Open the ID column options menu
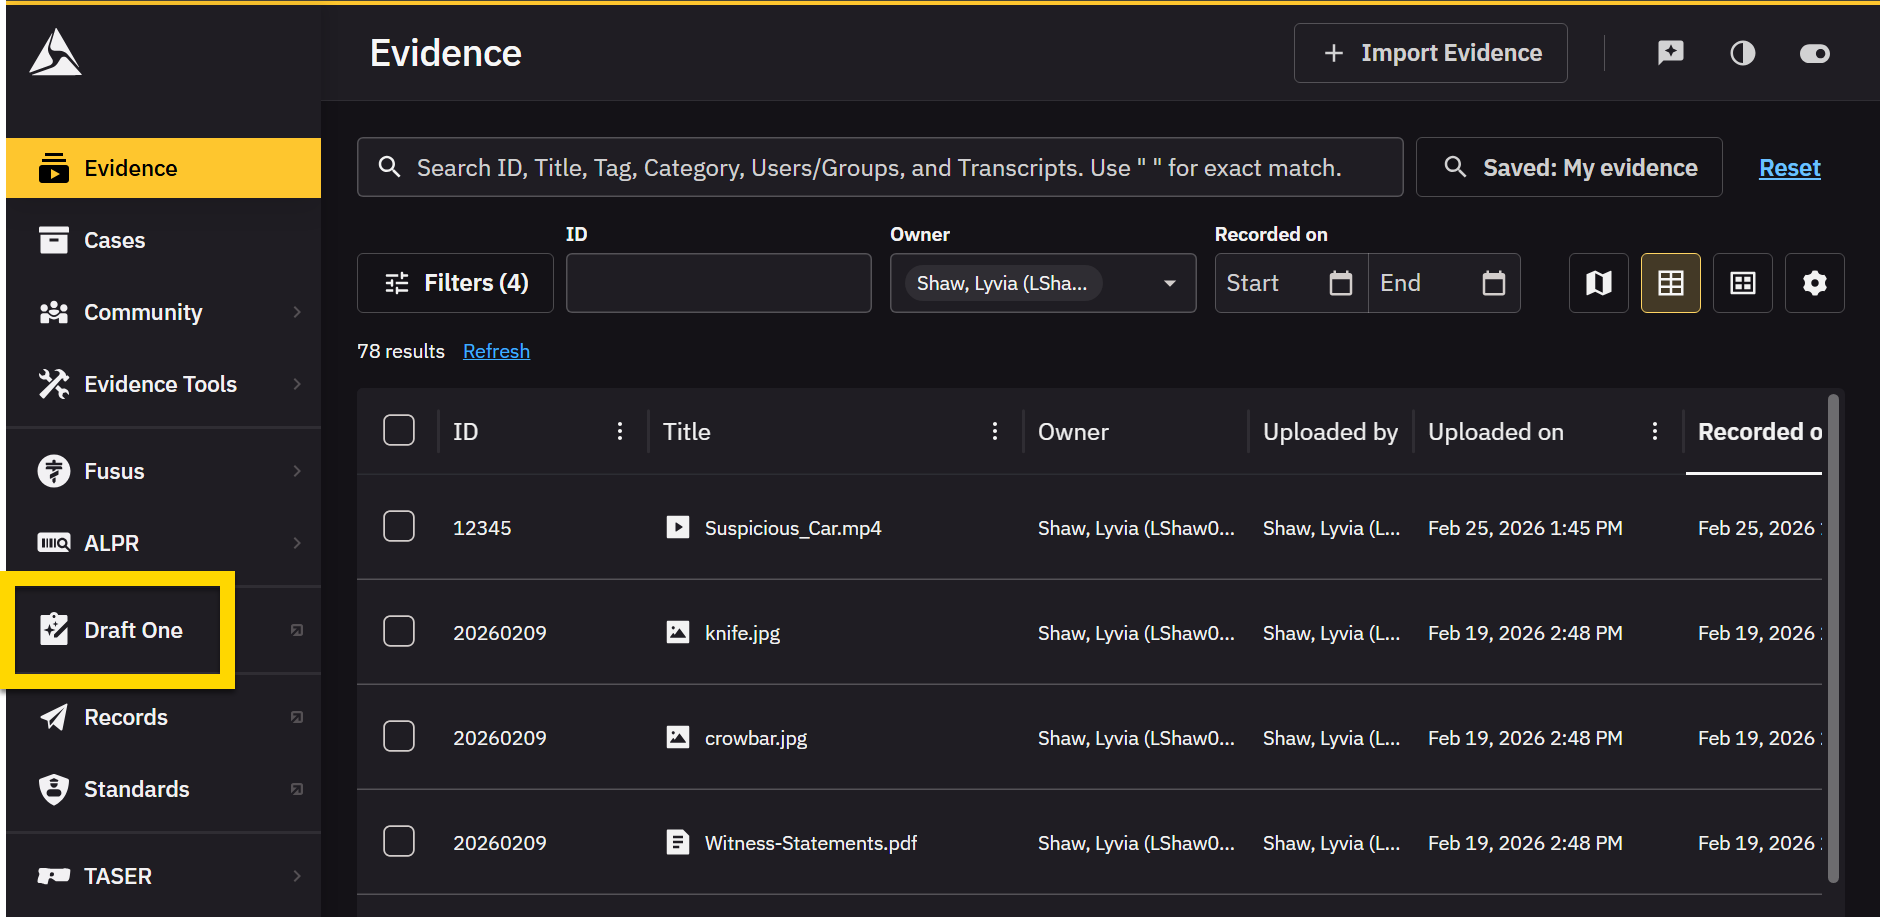Image resolution: width=1880 pixels, height=917 pixels. (620, 431)
